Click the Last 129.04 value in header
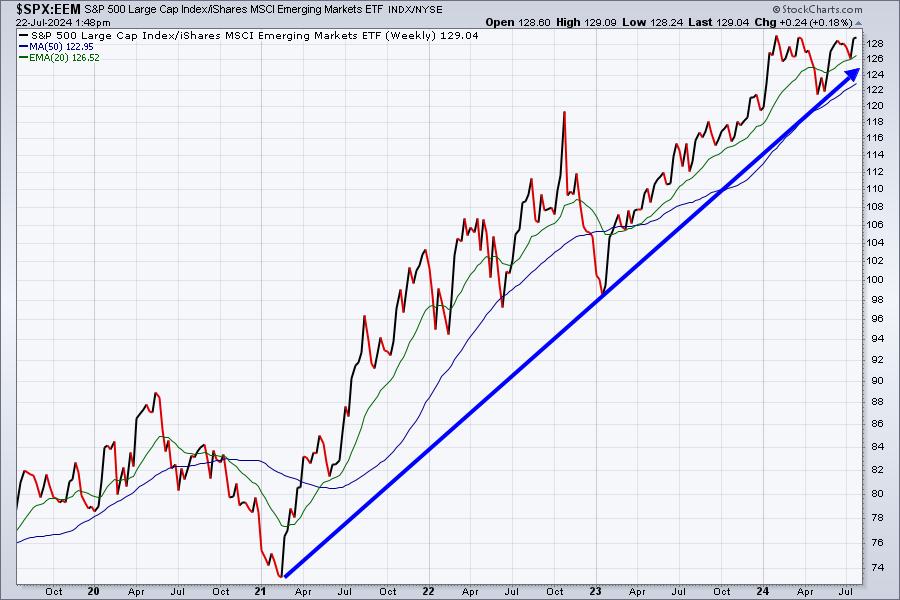This screenshot has width=900, height=600. [719, 22]
